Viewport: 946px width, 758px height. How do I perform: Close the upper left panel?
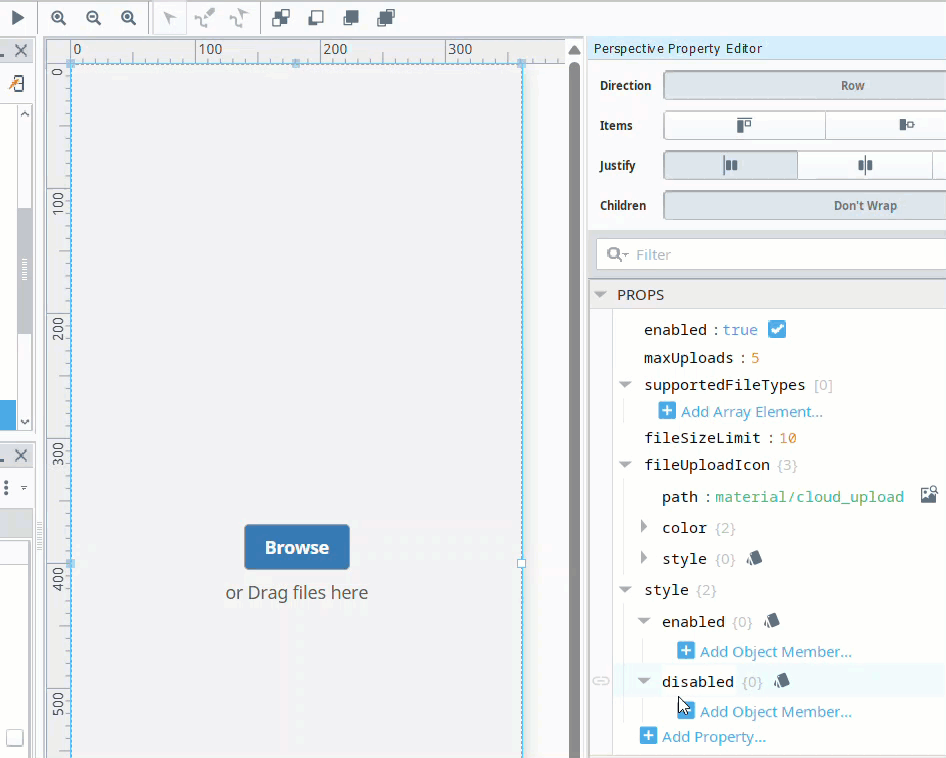point(21,50)
